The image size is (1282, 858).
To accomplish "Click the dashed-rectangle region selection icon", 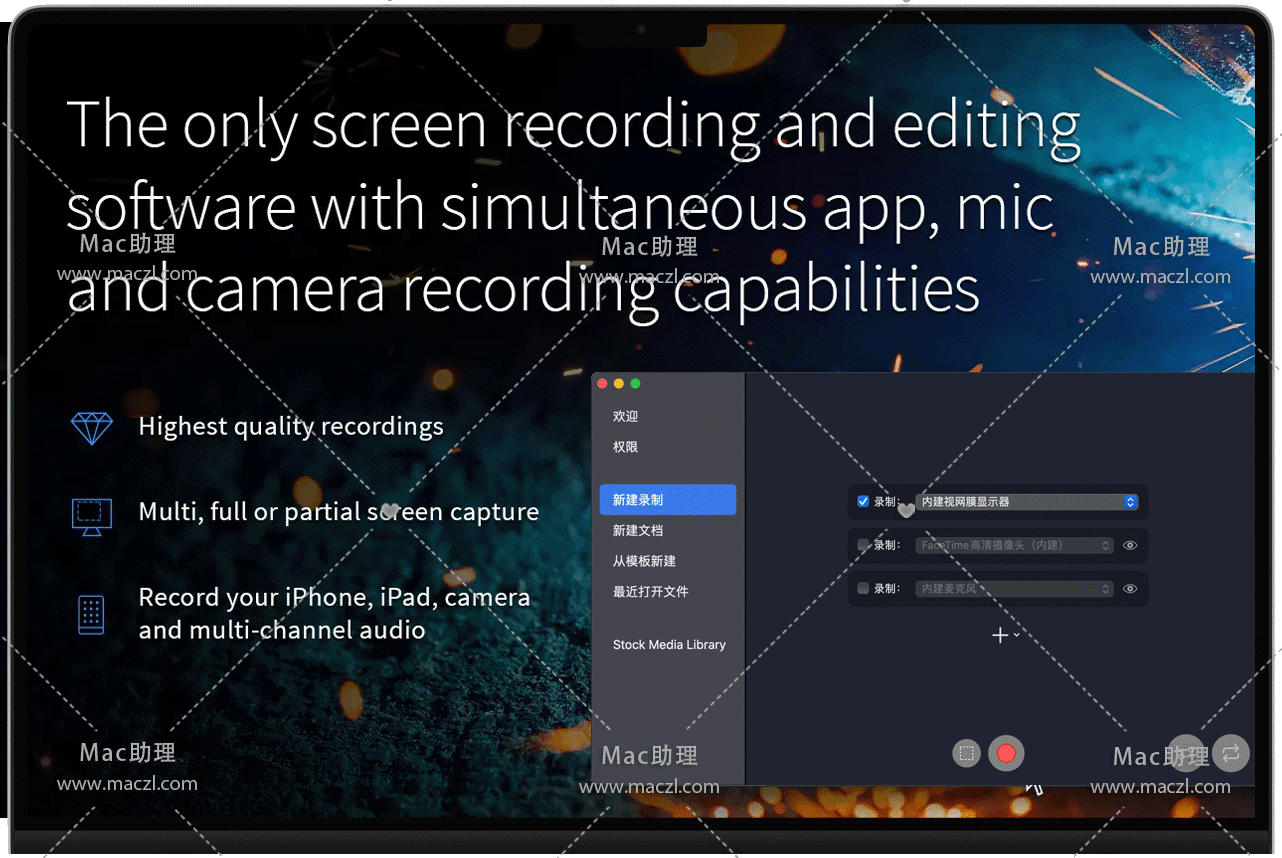I will coord(966,753).
